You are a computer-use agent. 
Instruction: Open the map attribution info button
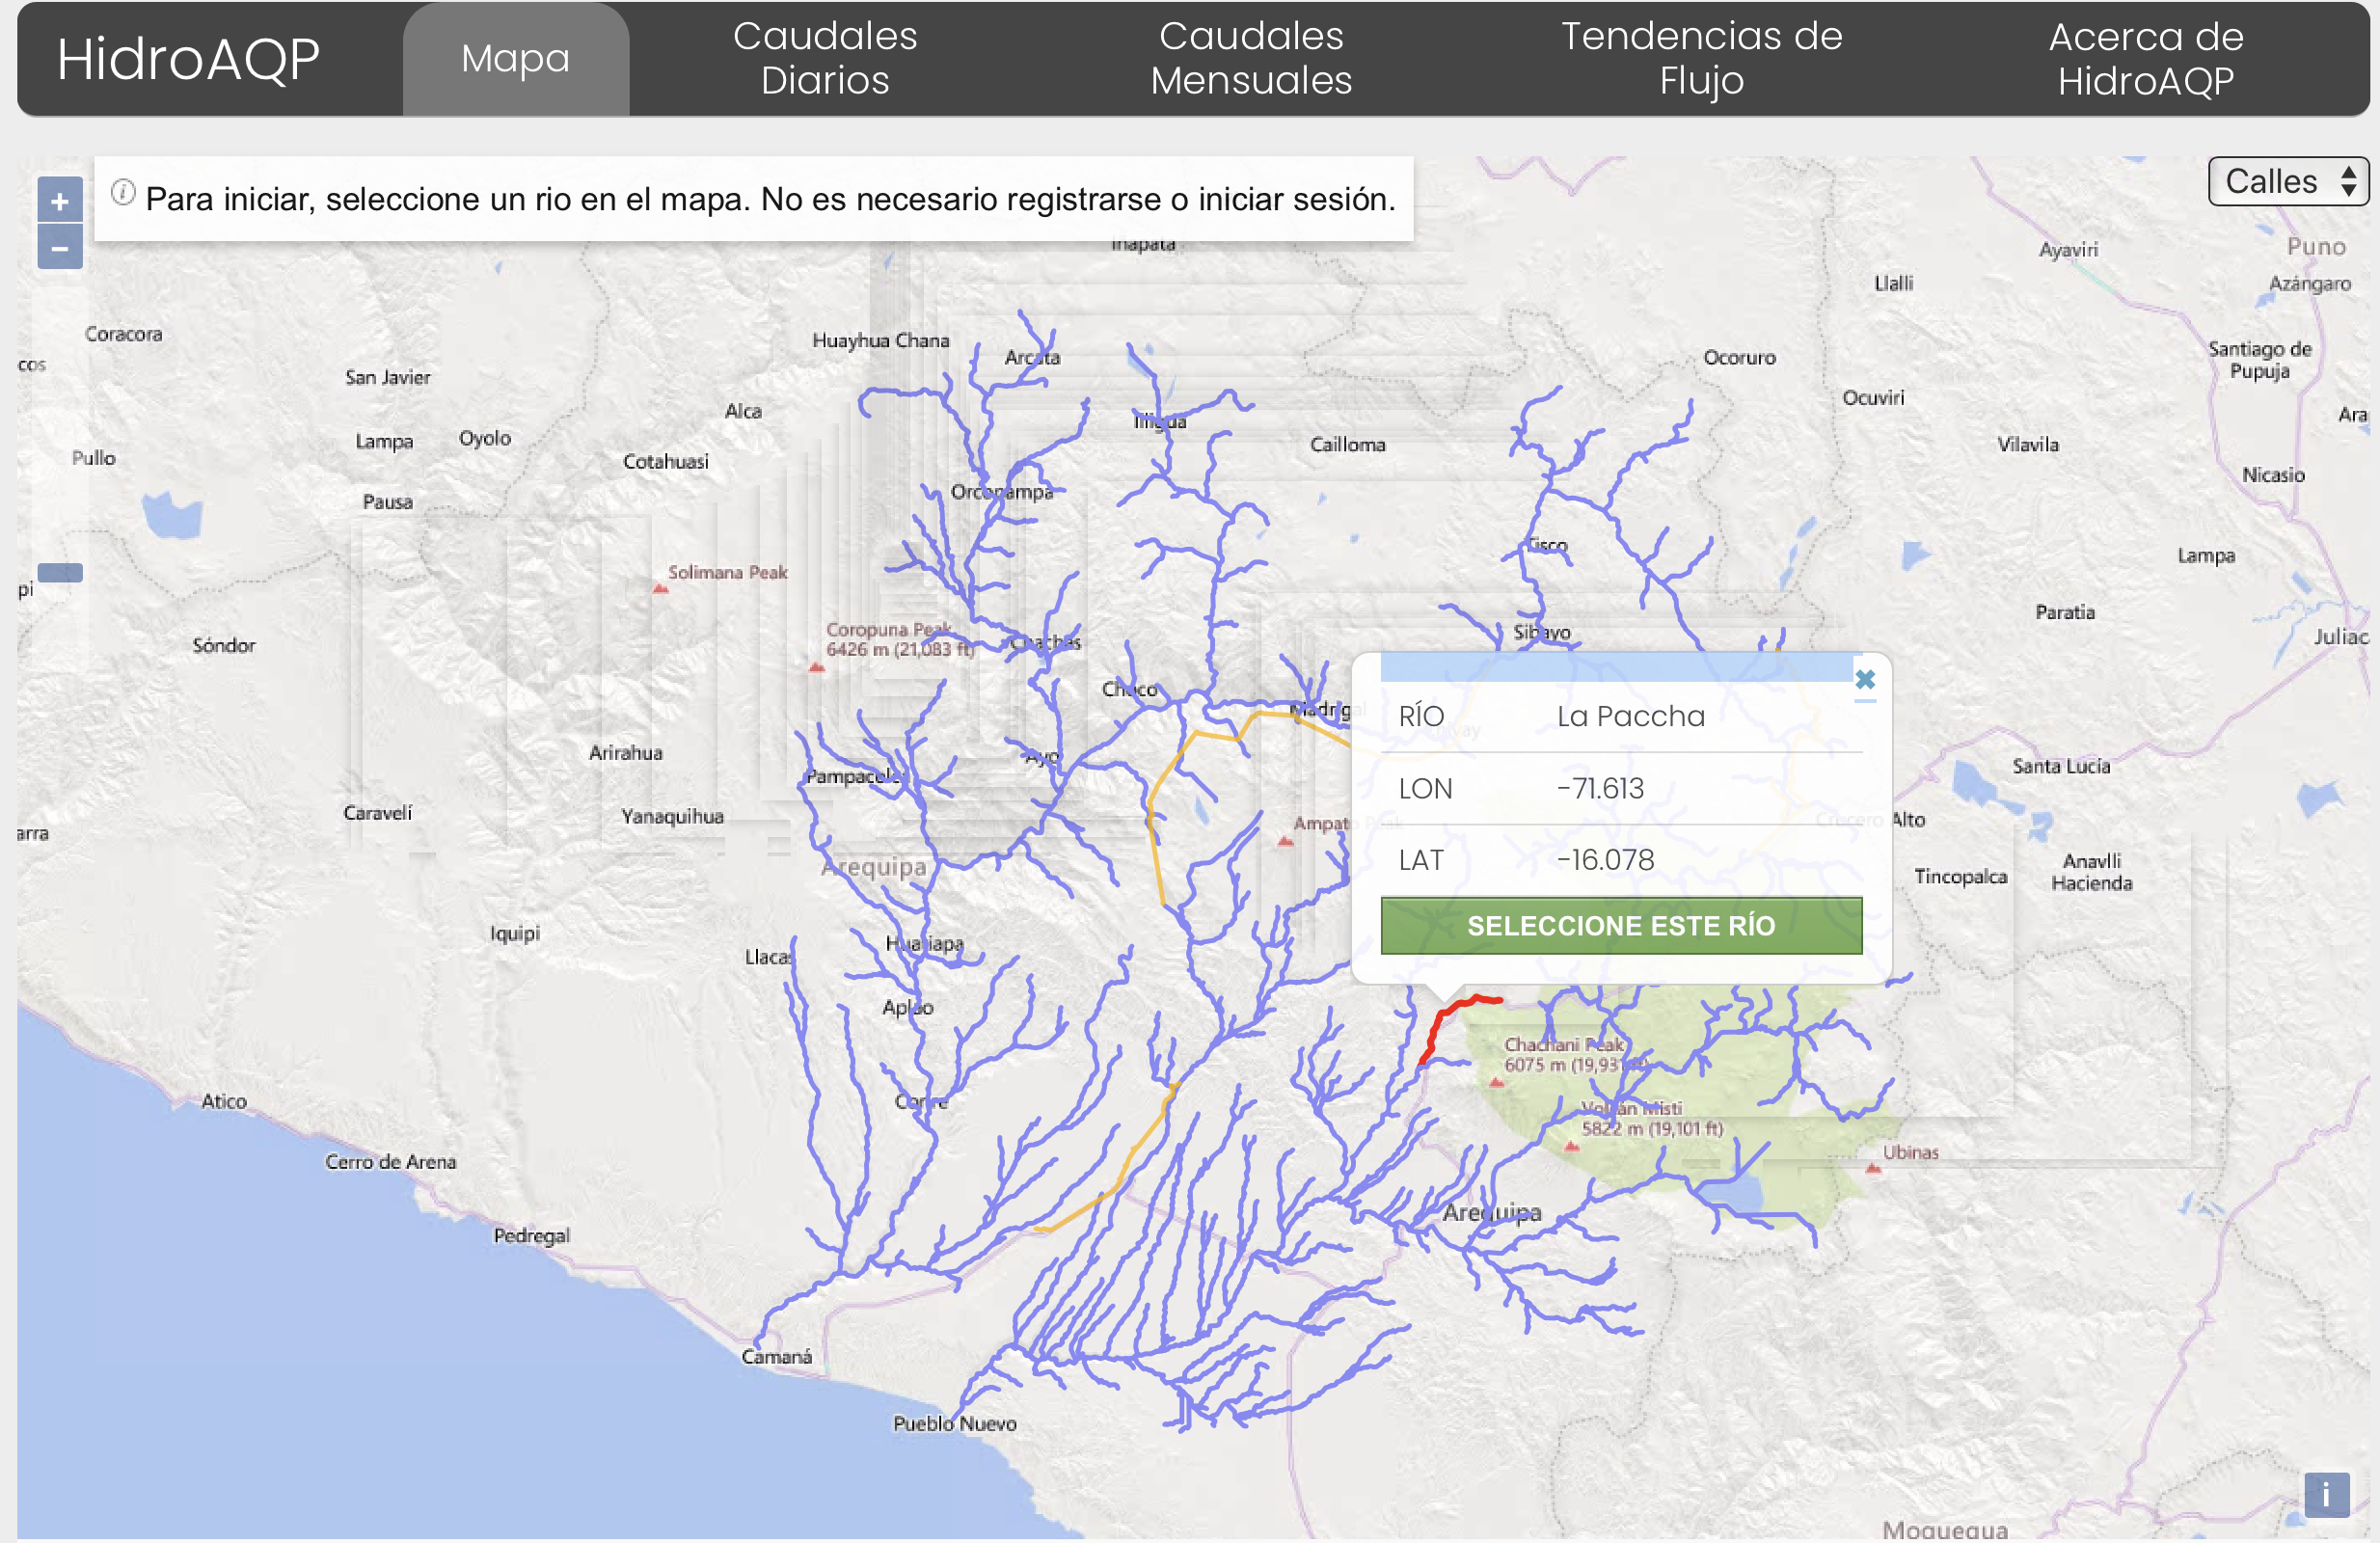2326,1495
